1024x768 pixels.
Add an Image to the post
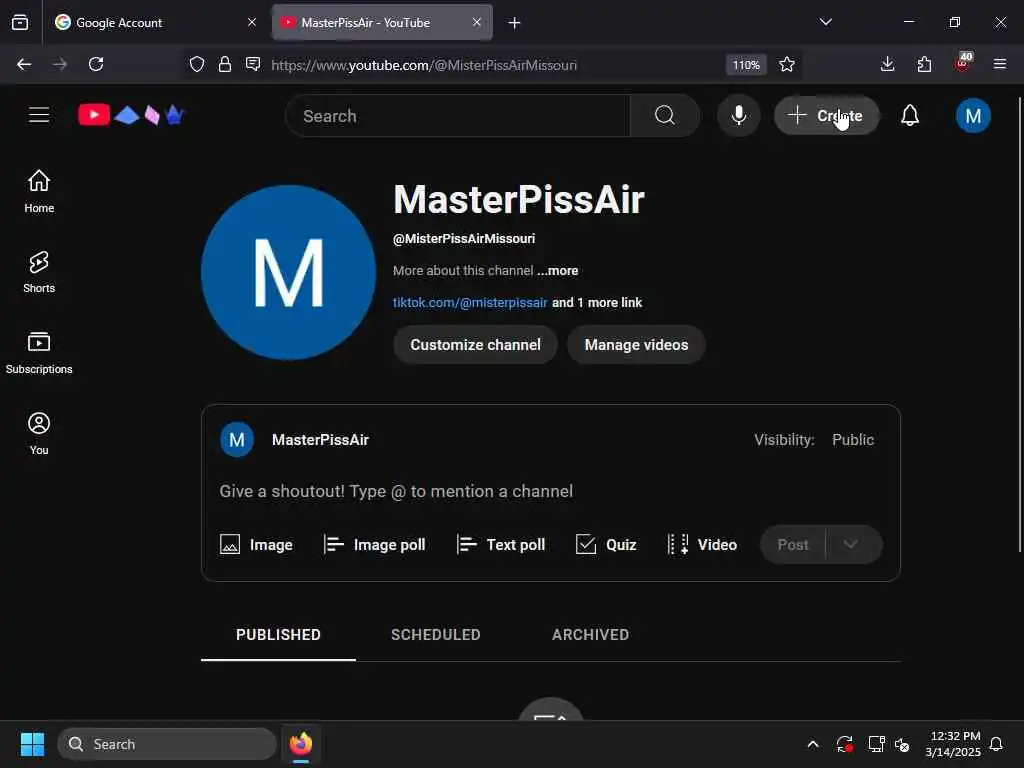click(x=256, y=544)
